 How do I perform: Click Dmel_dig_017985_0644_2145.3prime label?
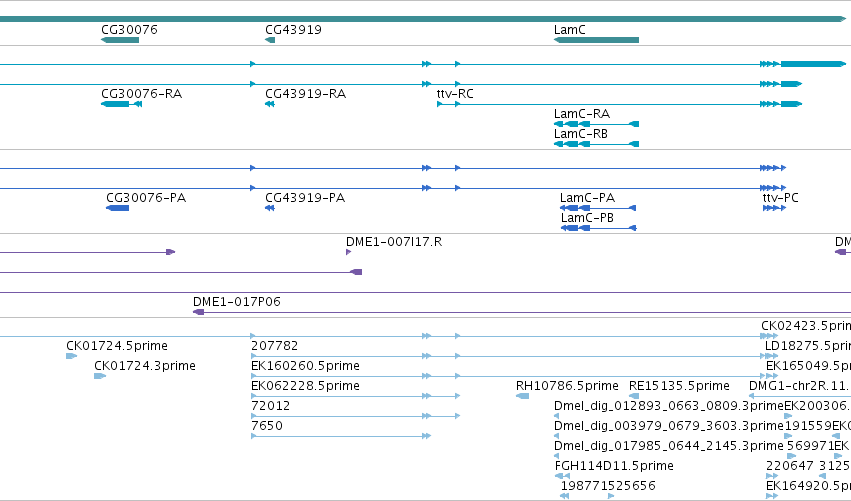[669, 445]
